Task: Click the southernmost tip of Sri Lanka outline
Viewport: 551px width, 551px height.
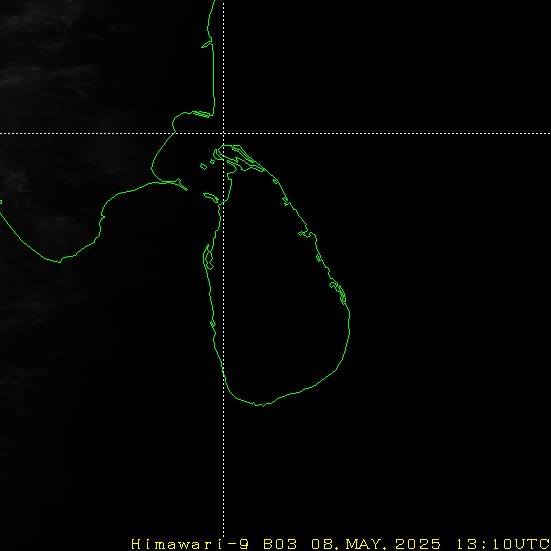Action: coord(262,405)
